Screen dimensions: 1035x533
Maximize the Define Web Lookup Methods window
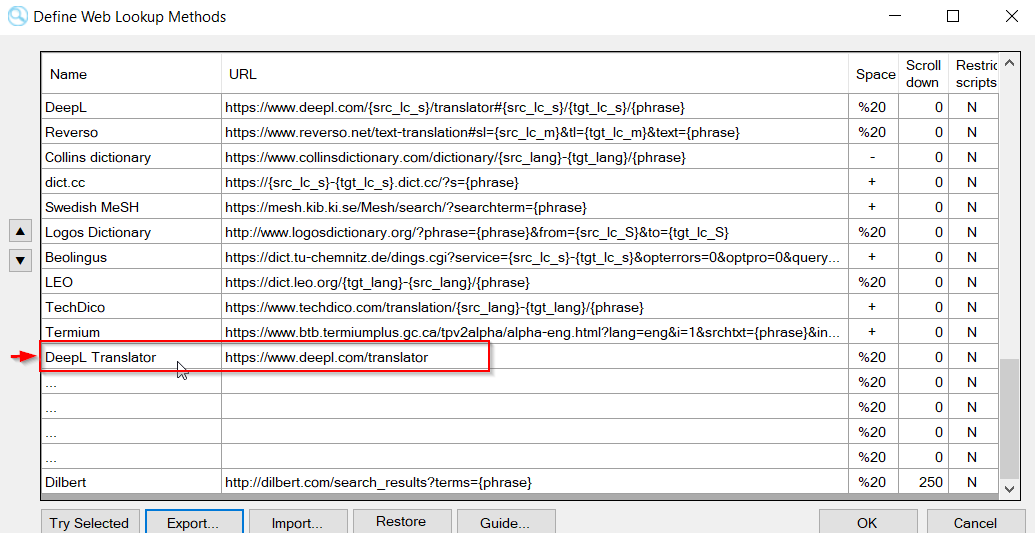pyautogui.click(x=952, y=17)
